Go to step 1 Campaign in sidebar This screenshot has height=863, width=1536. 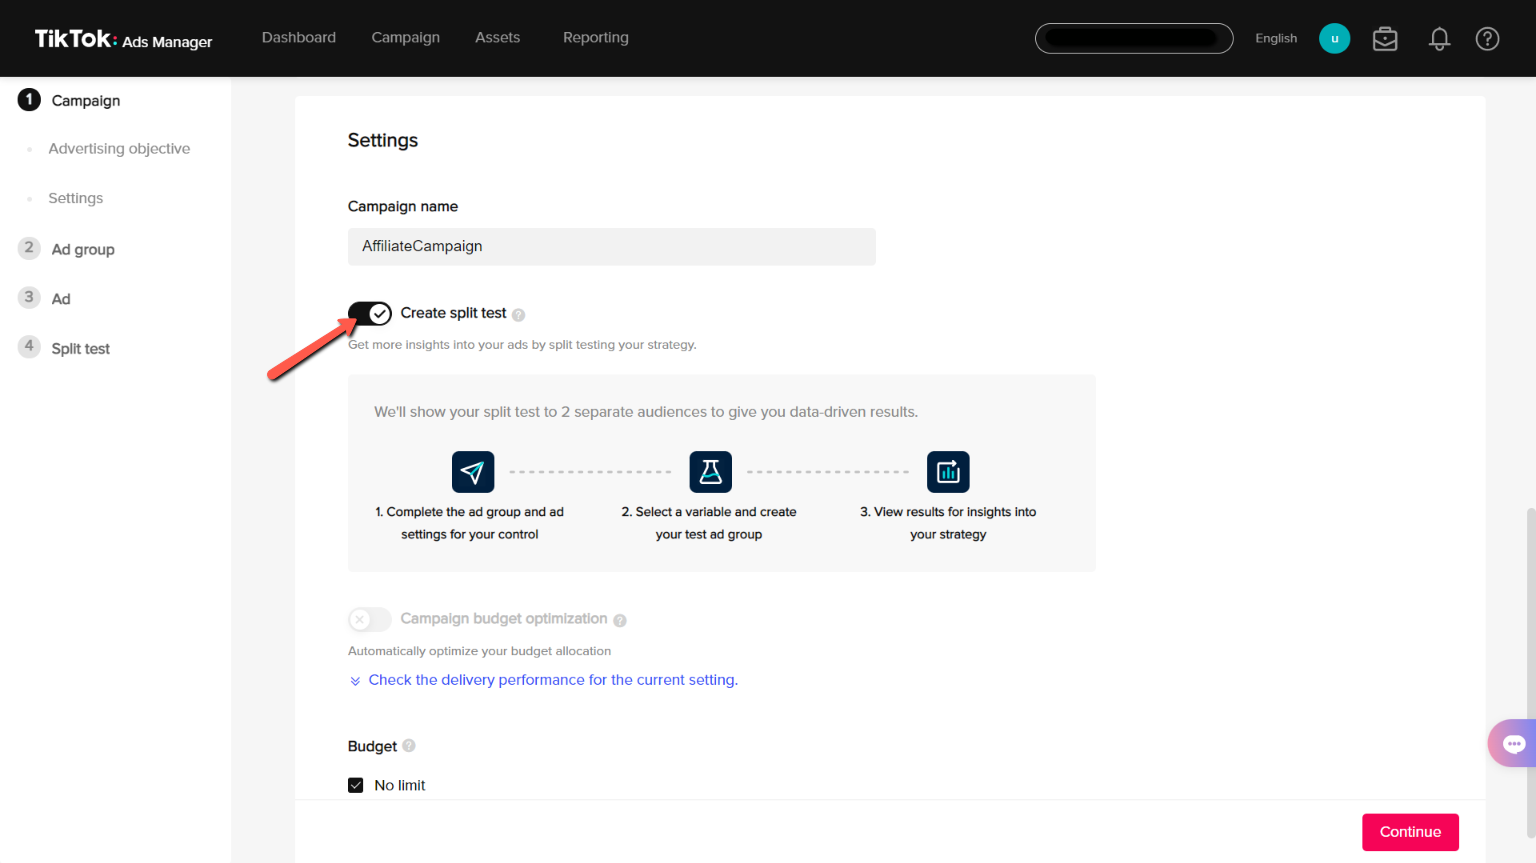click(70, 100)
